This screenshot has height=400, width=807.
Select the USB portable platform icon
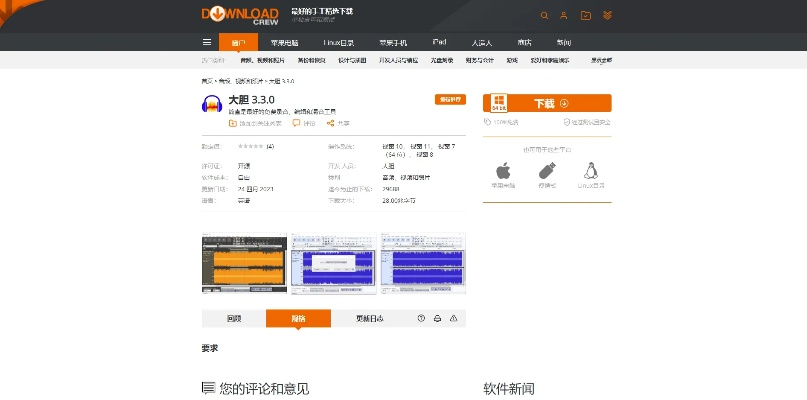coord(547,171)
